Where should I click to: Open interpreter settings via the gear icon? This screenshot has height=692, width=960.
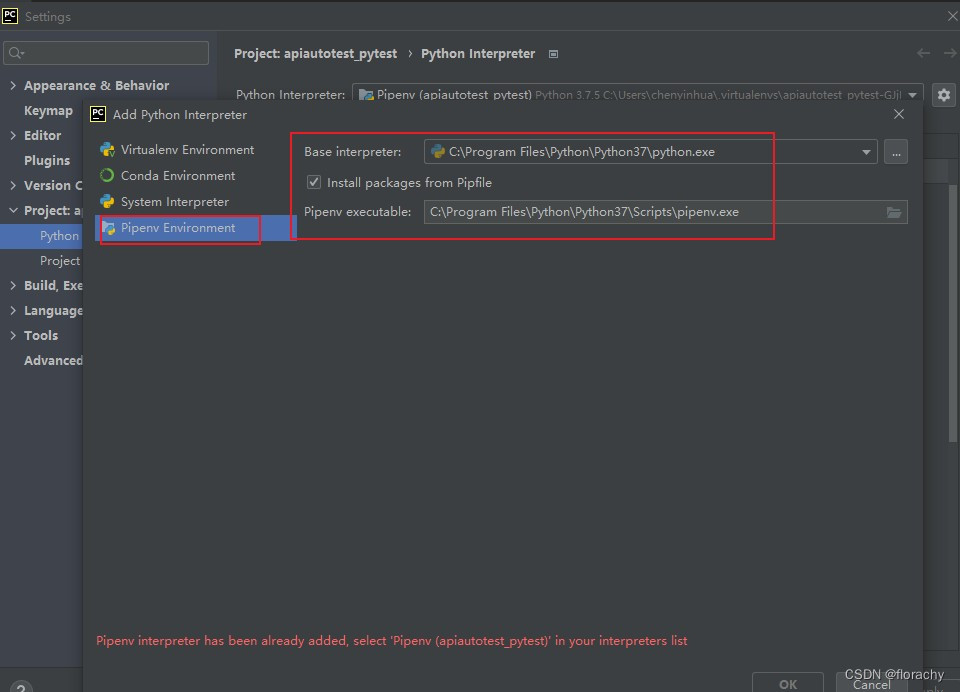click(941, 94)
